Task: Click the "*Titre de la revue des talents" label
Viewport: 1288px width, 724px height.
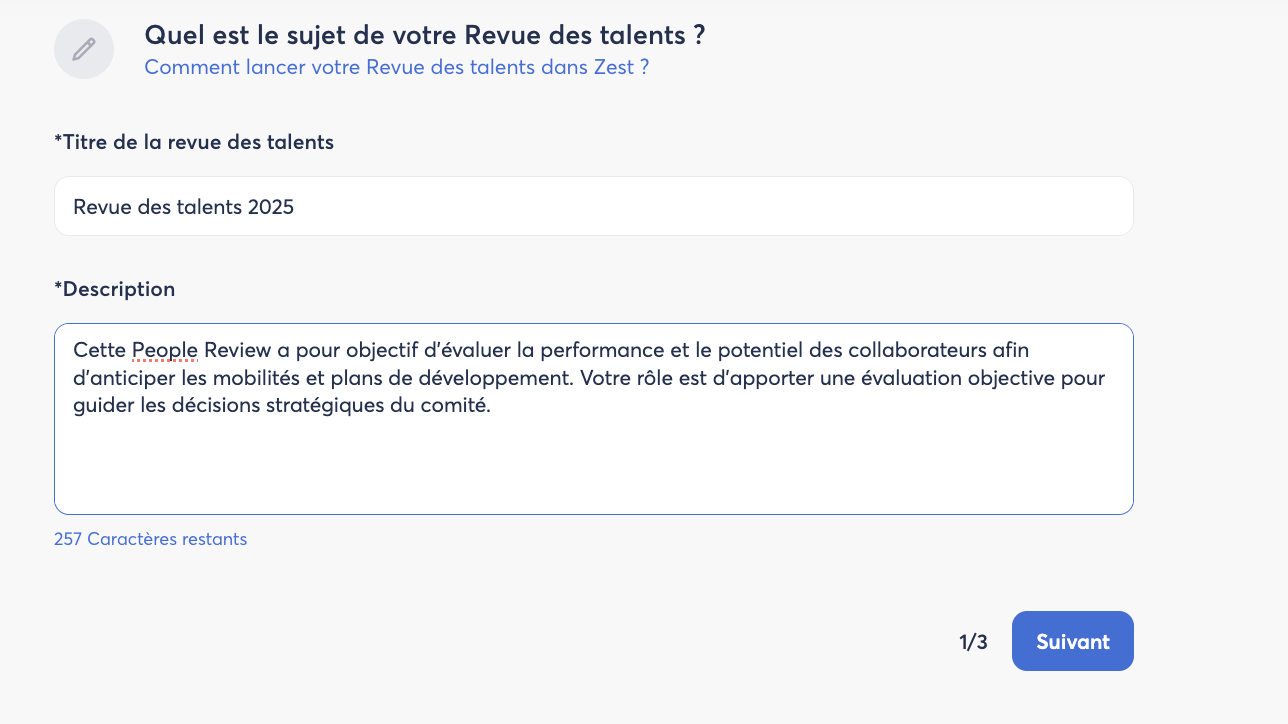Action: 194,142
